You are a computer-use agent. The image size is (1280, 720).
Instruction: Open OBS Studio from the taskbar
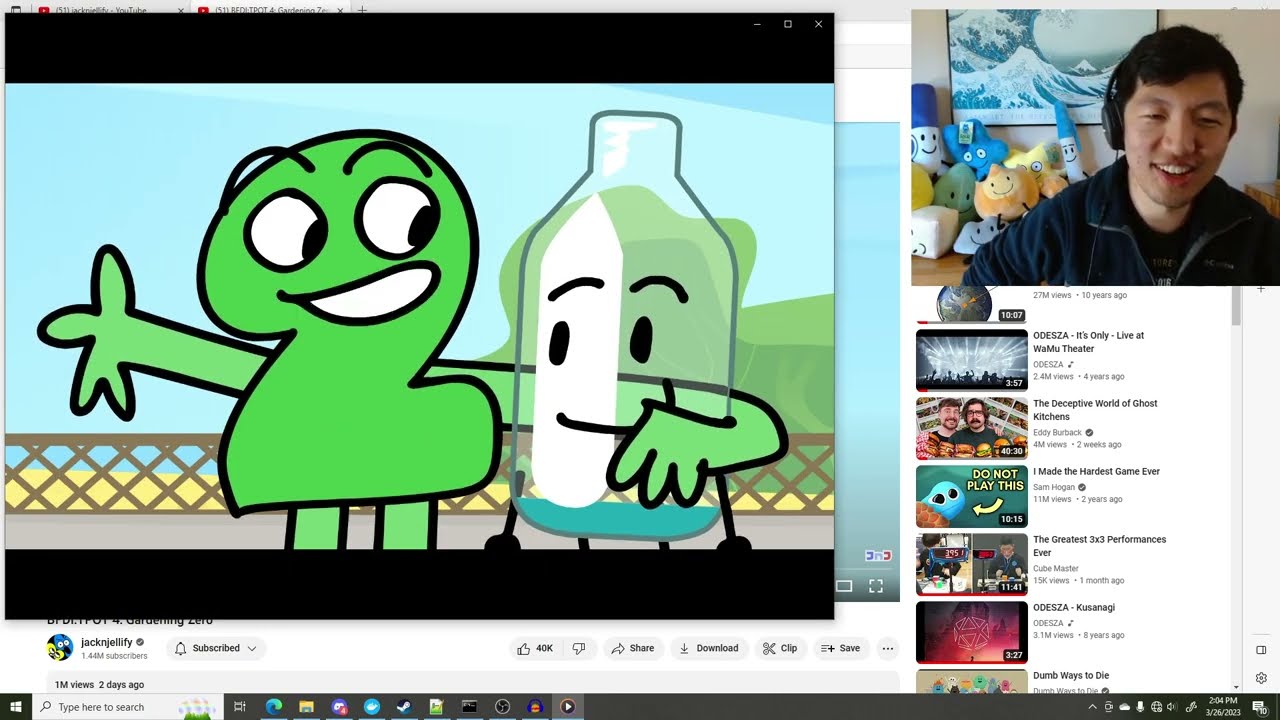[502, 707]
